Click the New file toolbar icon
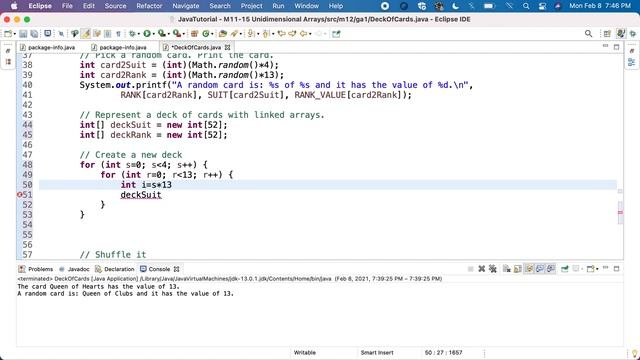 [x=8, y=34]
